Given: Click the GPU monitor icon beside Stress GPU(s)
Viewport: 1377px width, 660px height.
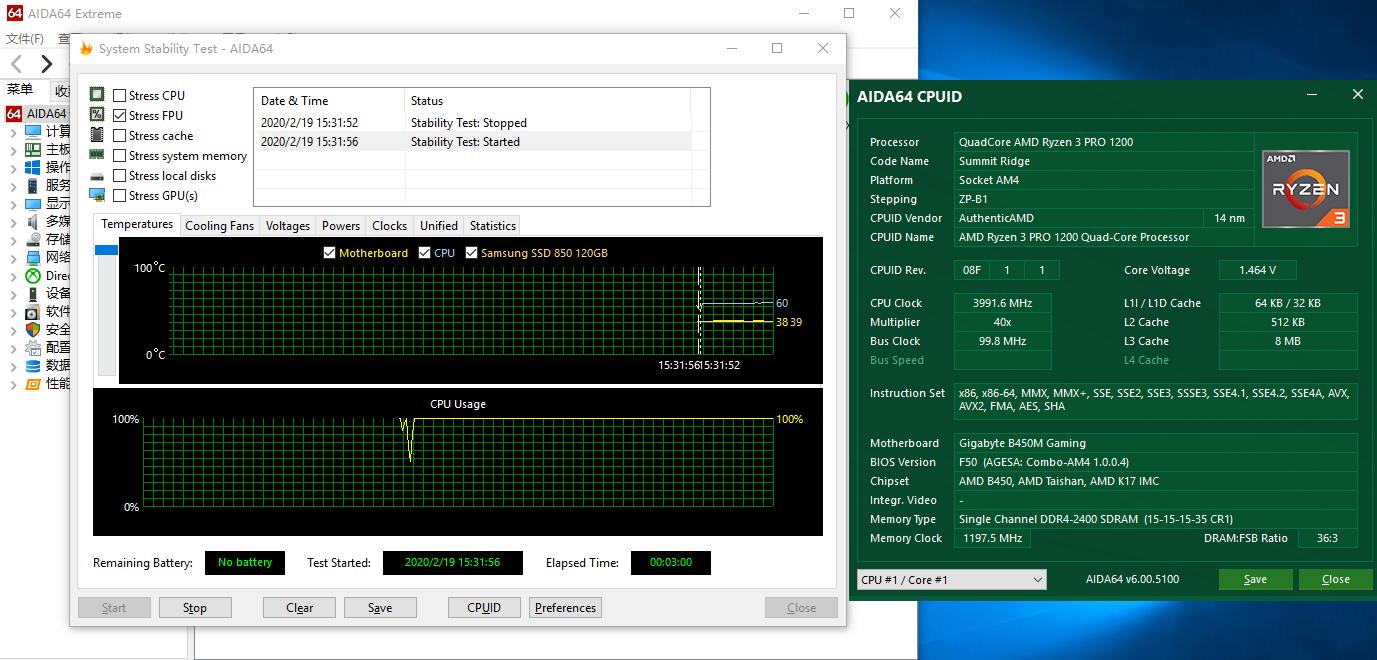Looking at the screenshot, I should click(x=97, y=195).
